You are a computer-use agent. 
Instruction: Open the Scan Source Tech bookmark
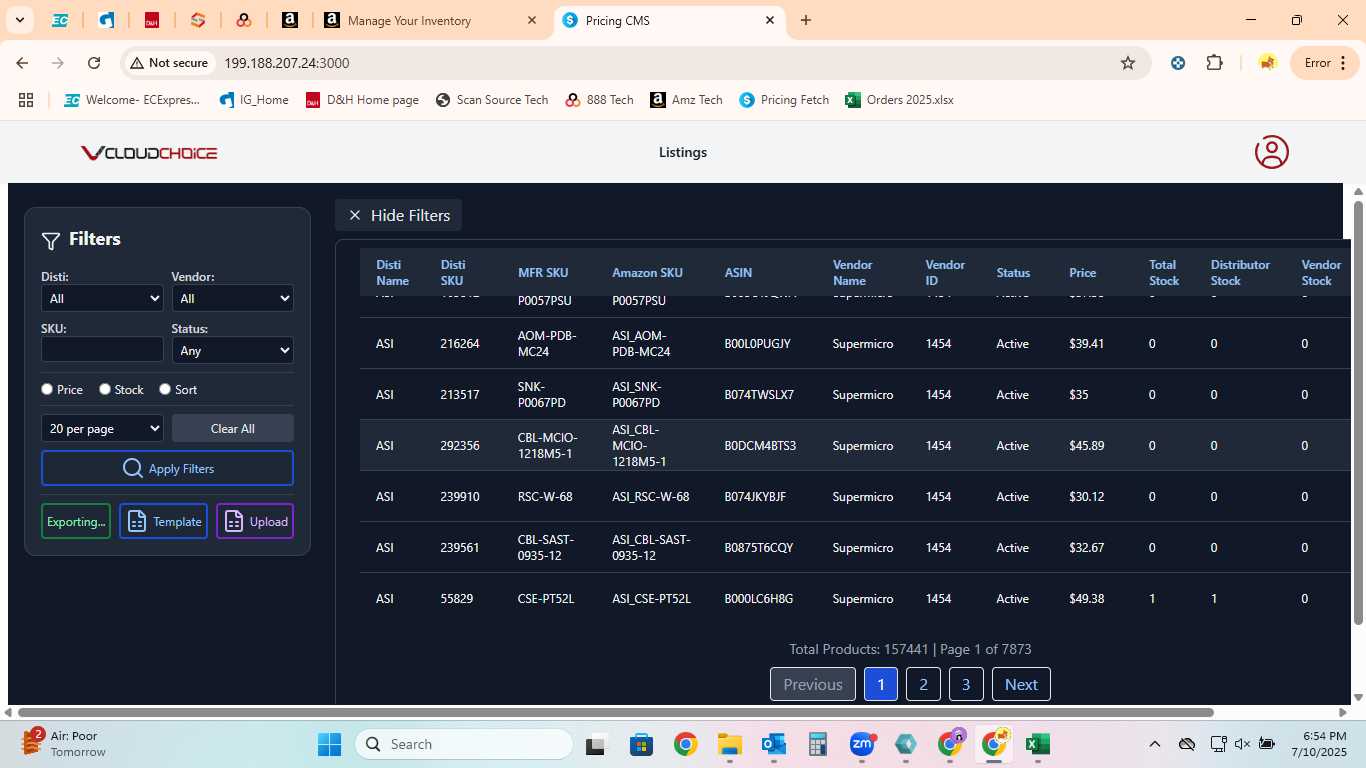492,100
